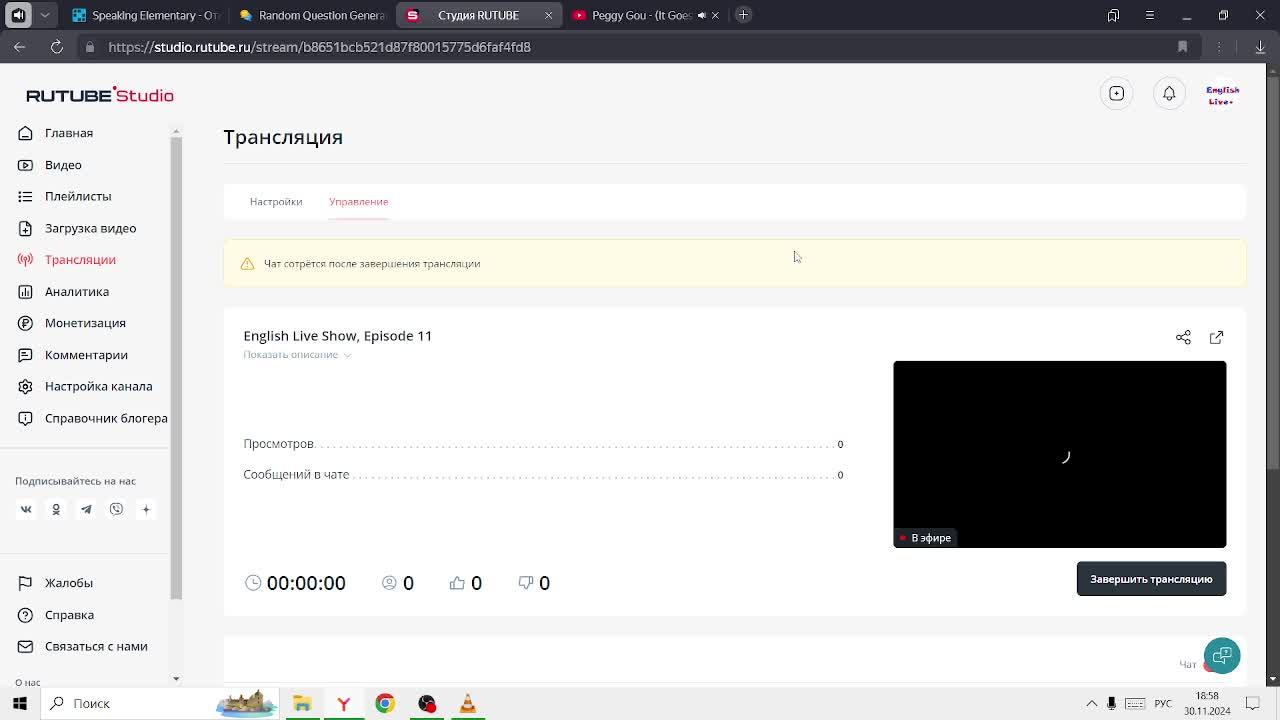Screen dimensions: 1280x720
Task: Mute the Peggy Gou tab audio
Action: click(x=701, y=15)
